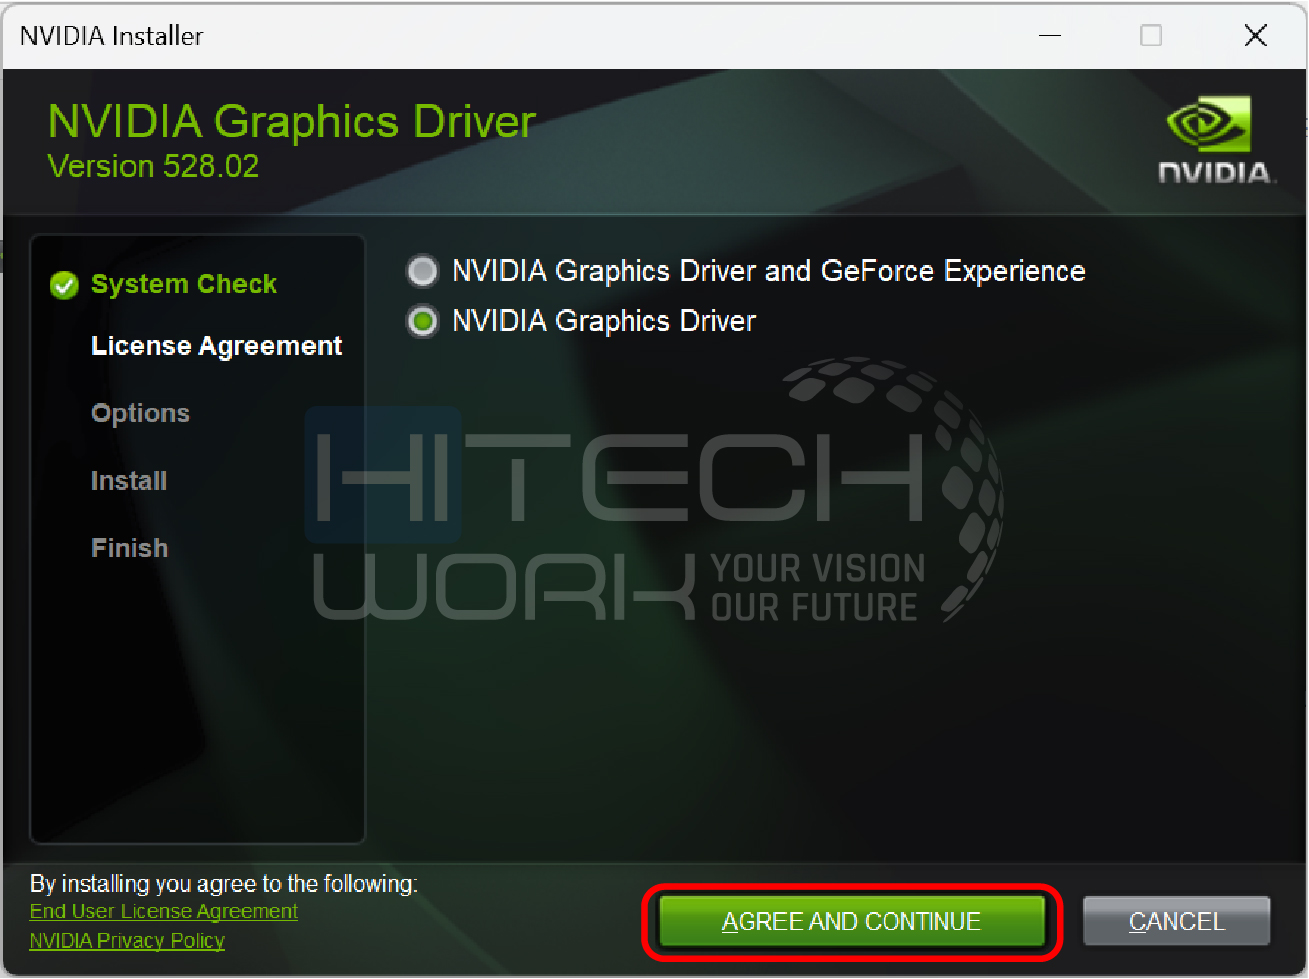Select the Options step in sidebar

[x=140, y=413]
